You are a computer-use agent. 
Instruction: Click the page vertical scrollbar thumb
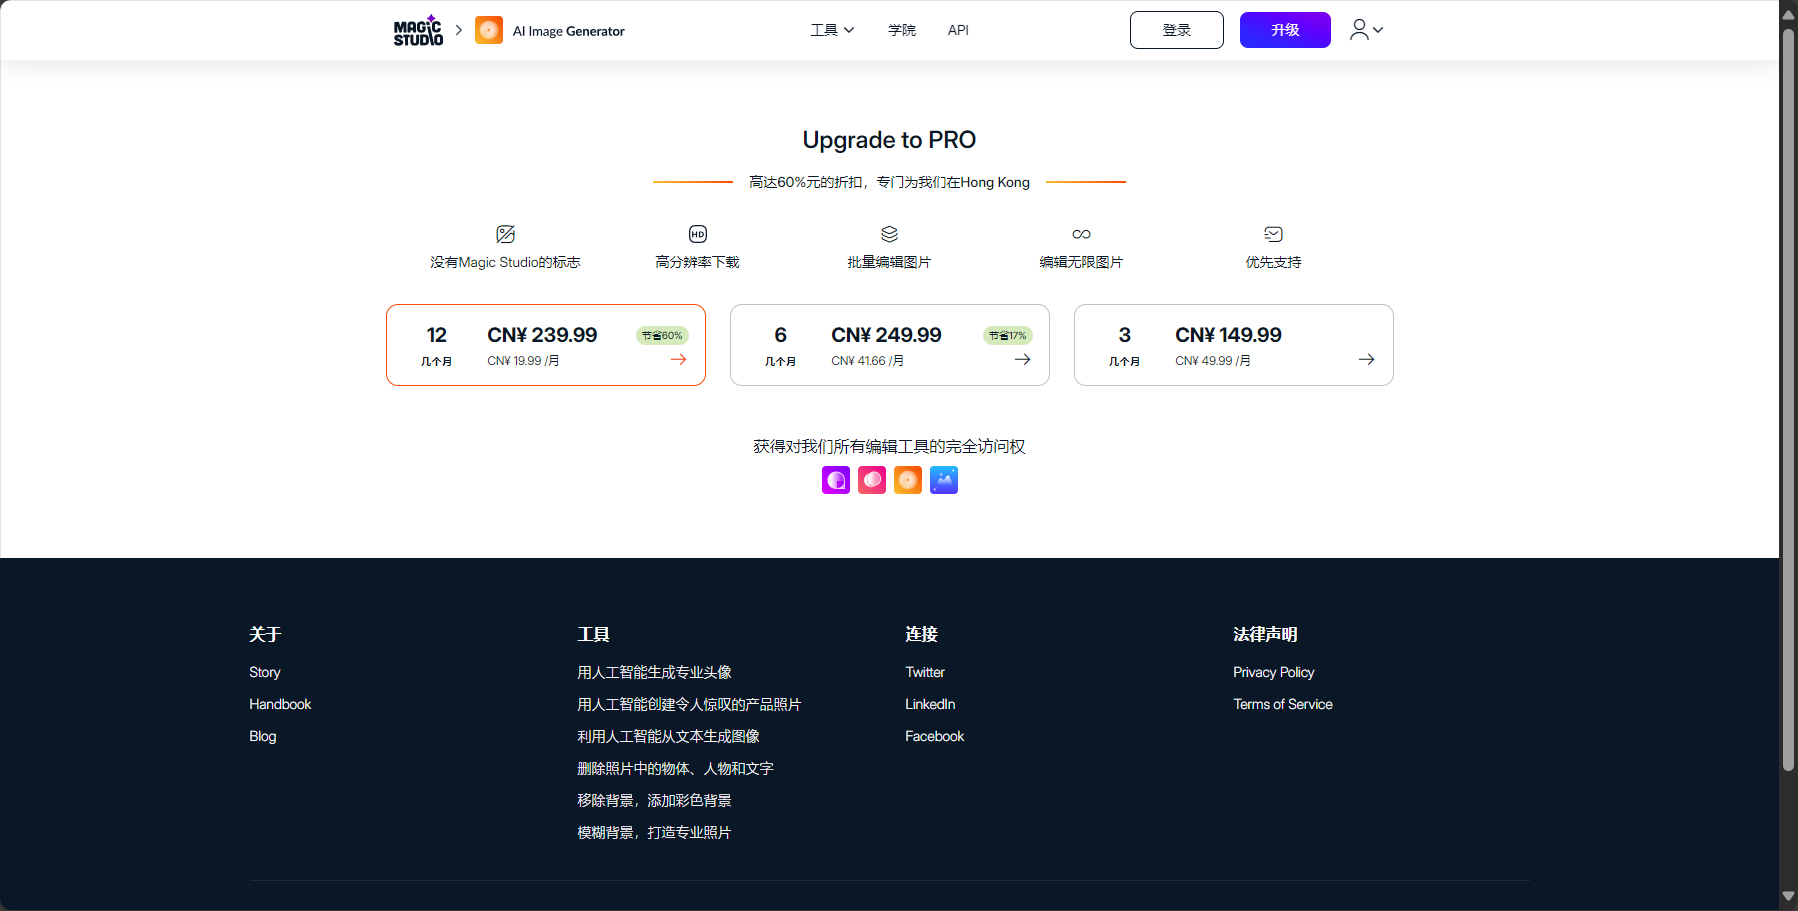(1788, 400)
